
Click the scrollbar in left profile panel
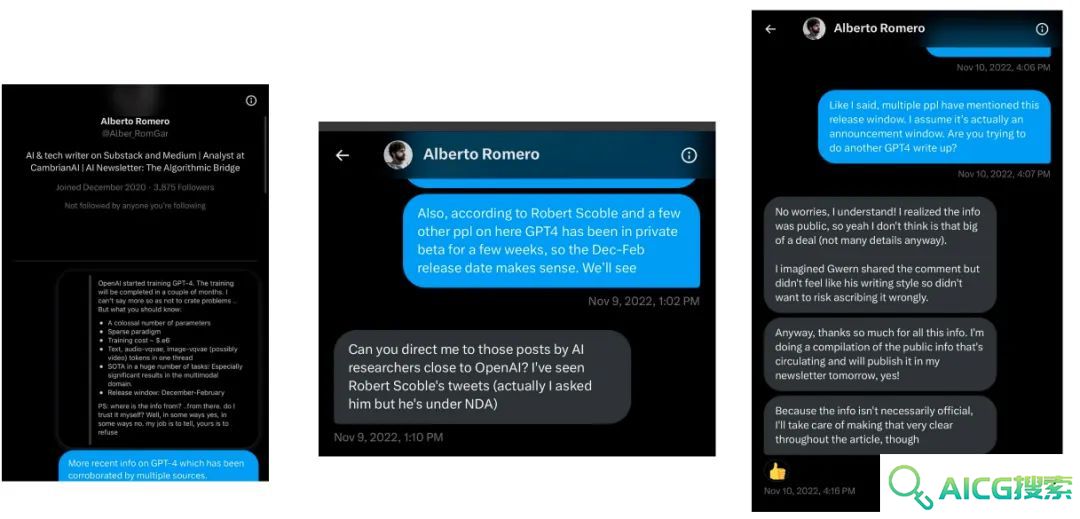[x=266, y=155]
